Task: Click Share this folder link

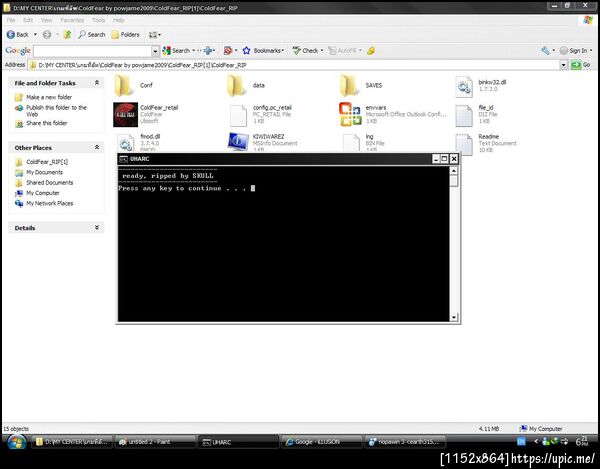Action: pyautogui.click(x=47, y=123)
